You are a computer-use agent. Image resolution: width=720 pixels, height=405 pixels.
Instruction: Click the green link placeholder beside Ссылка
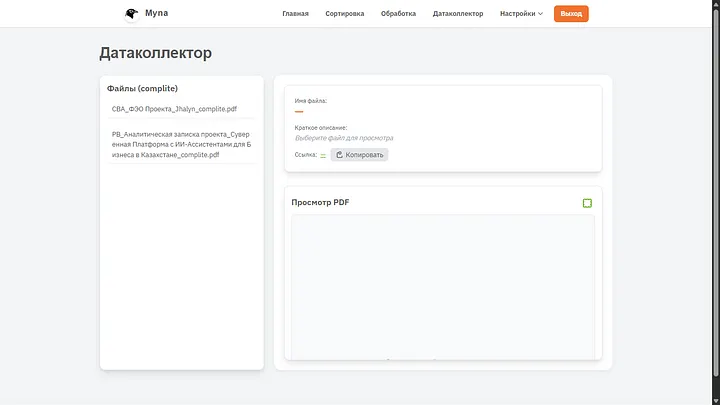click(323, 156)
